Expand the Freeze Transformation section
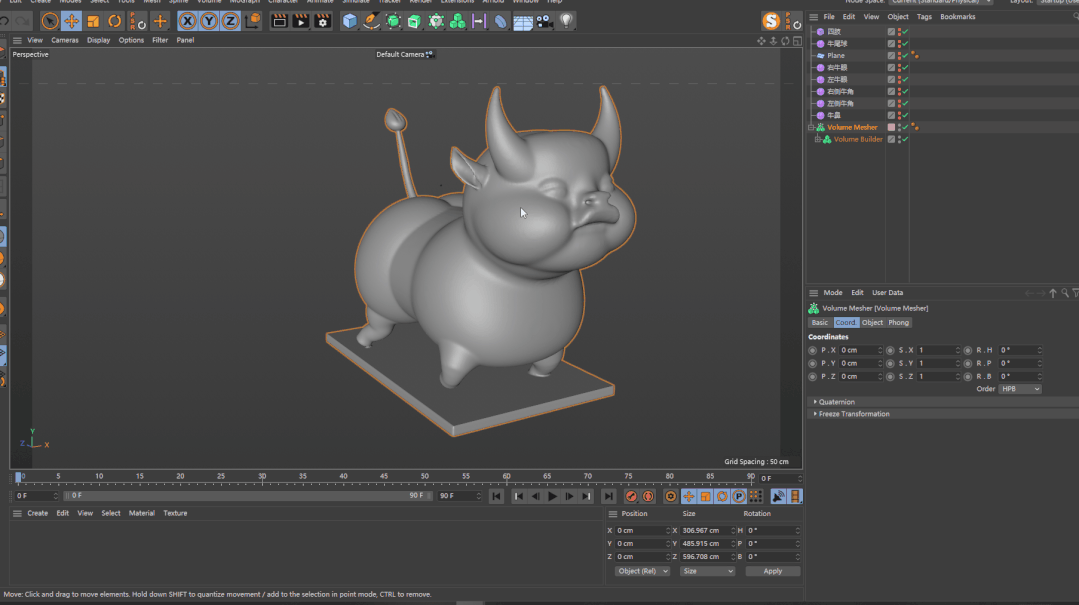Screen dimensions: 1079x605 [x=852, y=414]
